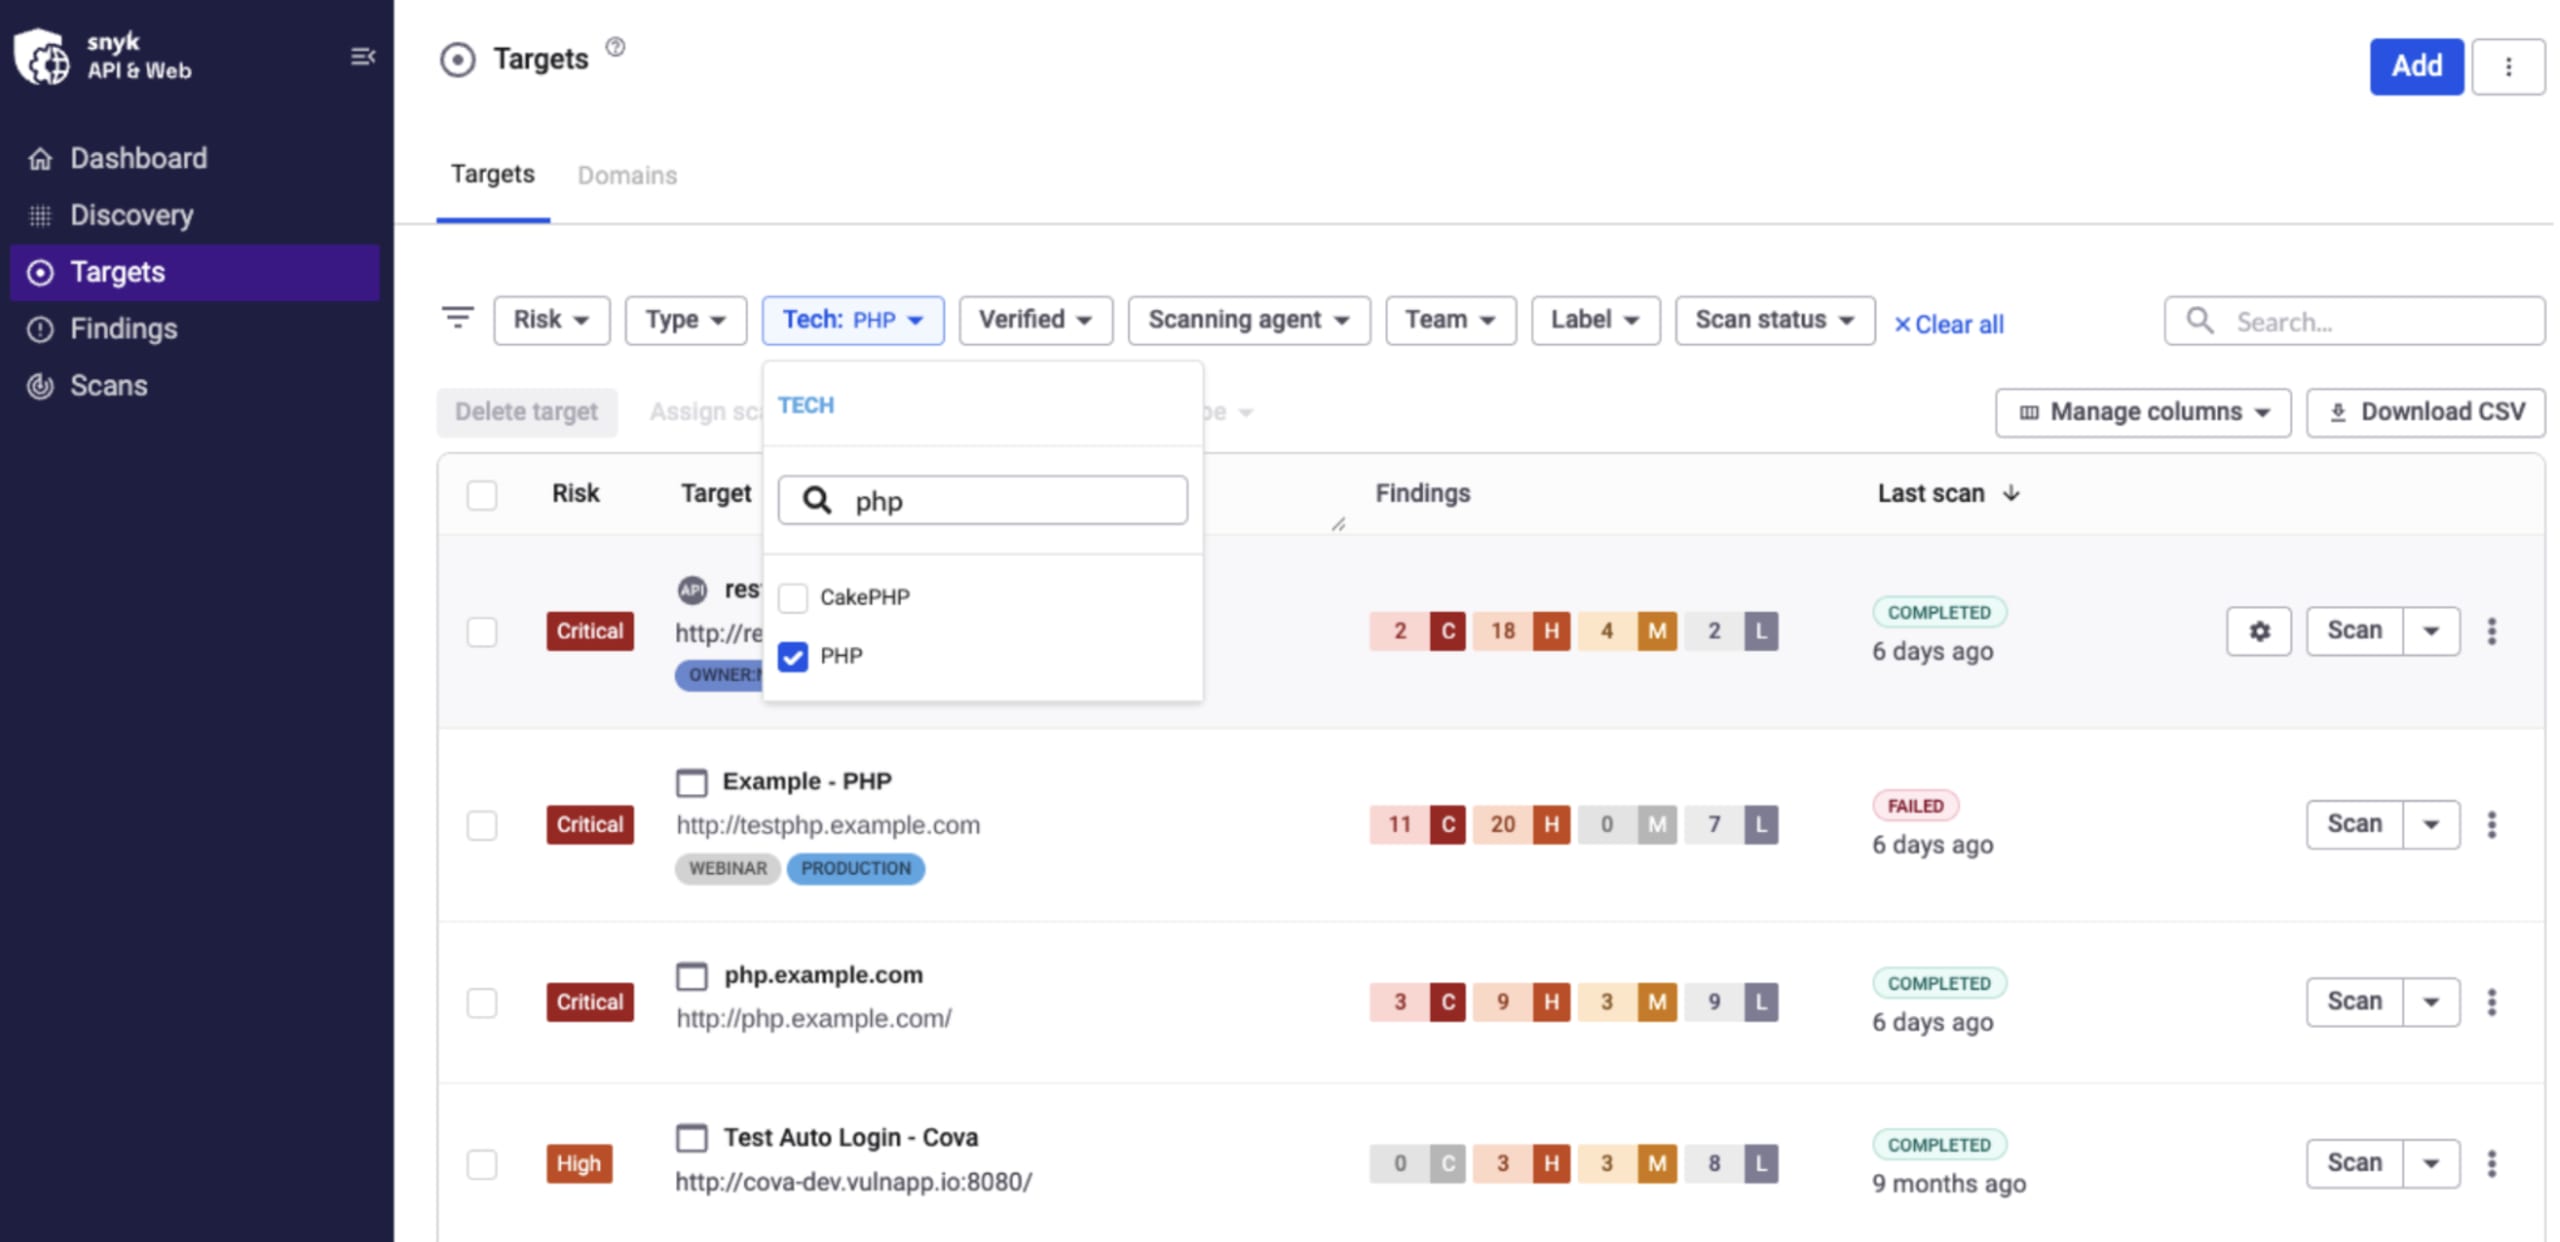
Task: Open the Type filter dropdown
Action: (685, 320)
